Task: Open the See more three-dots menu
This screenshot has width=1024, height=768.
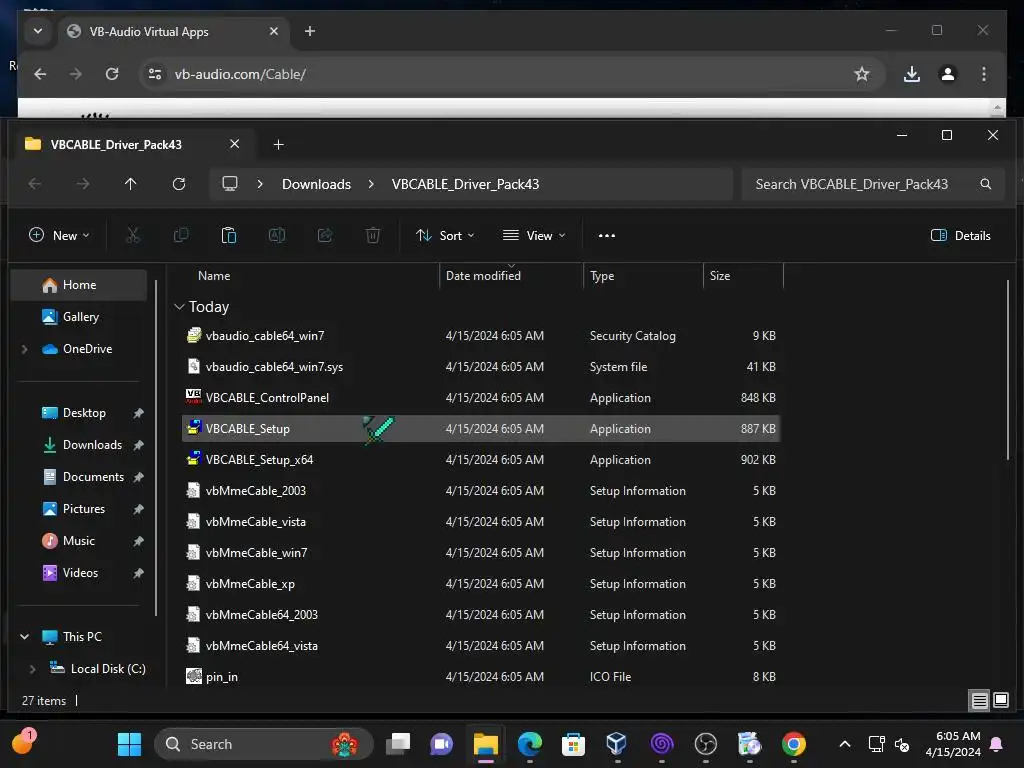Action: (x=607, y=236)
